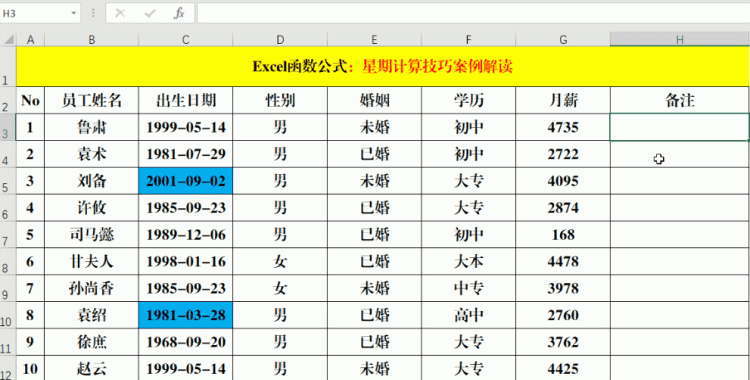Select the salary cell 4095

point(563,181)
